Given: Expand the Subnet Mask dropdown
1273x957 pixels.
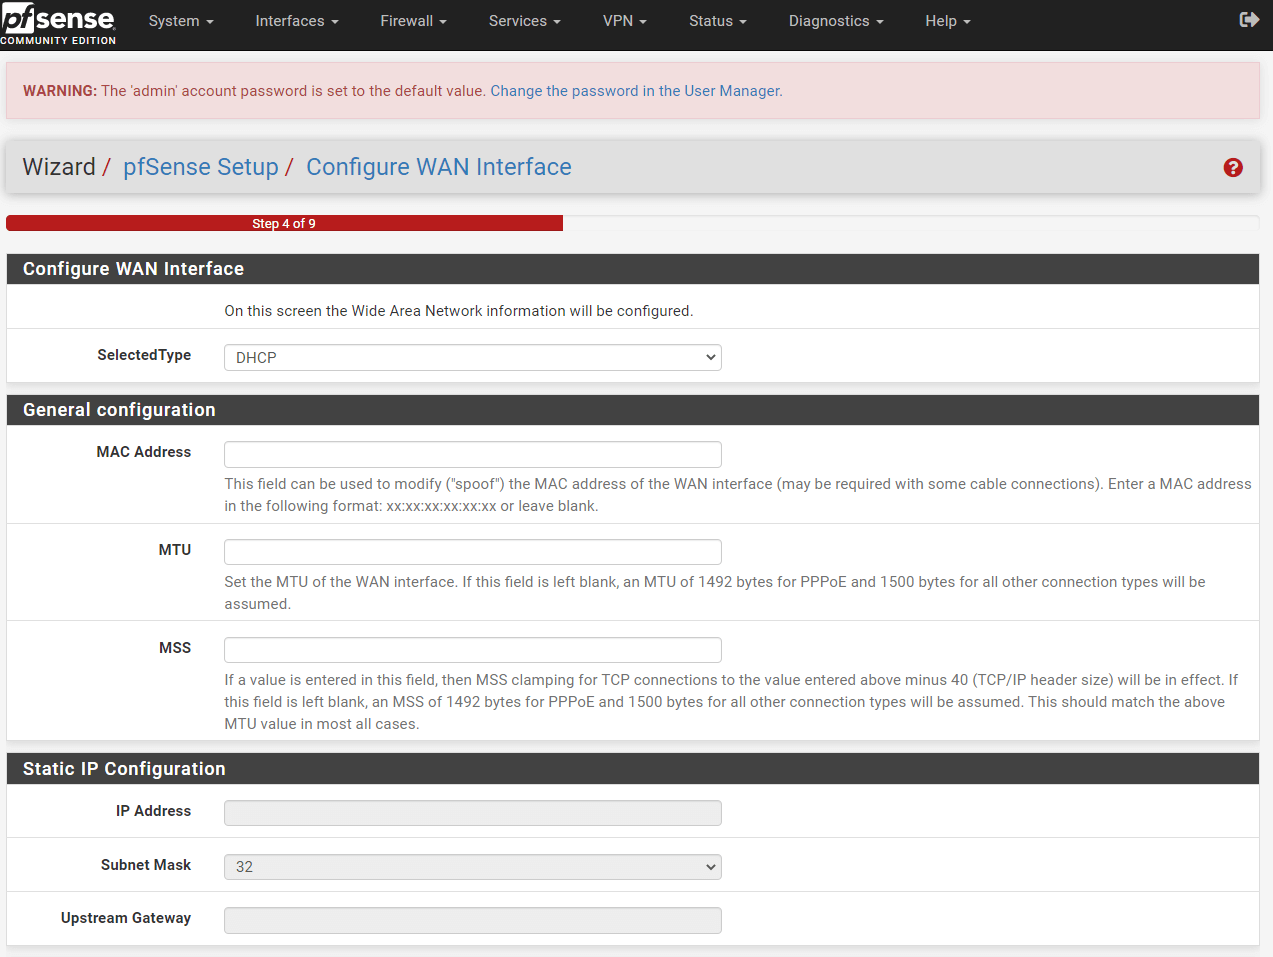Looking at the screenshot, I should 472,867.
